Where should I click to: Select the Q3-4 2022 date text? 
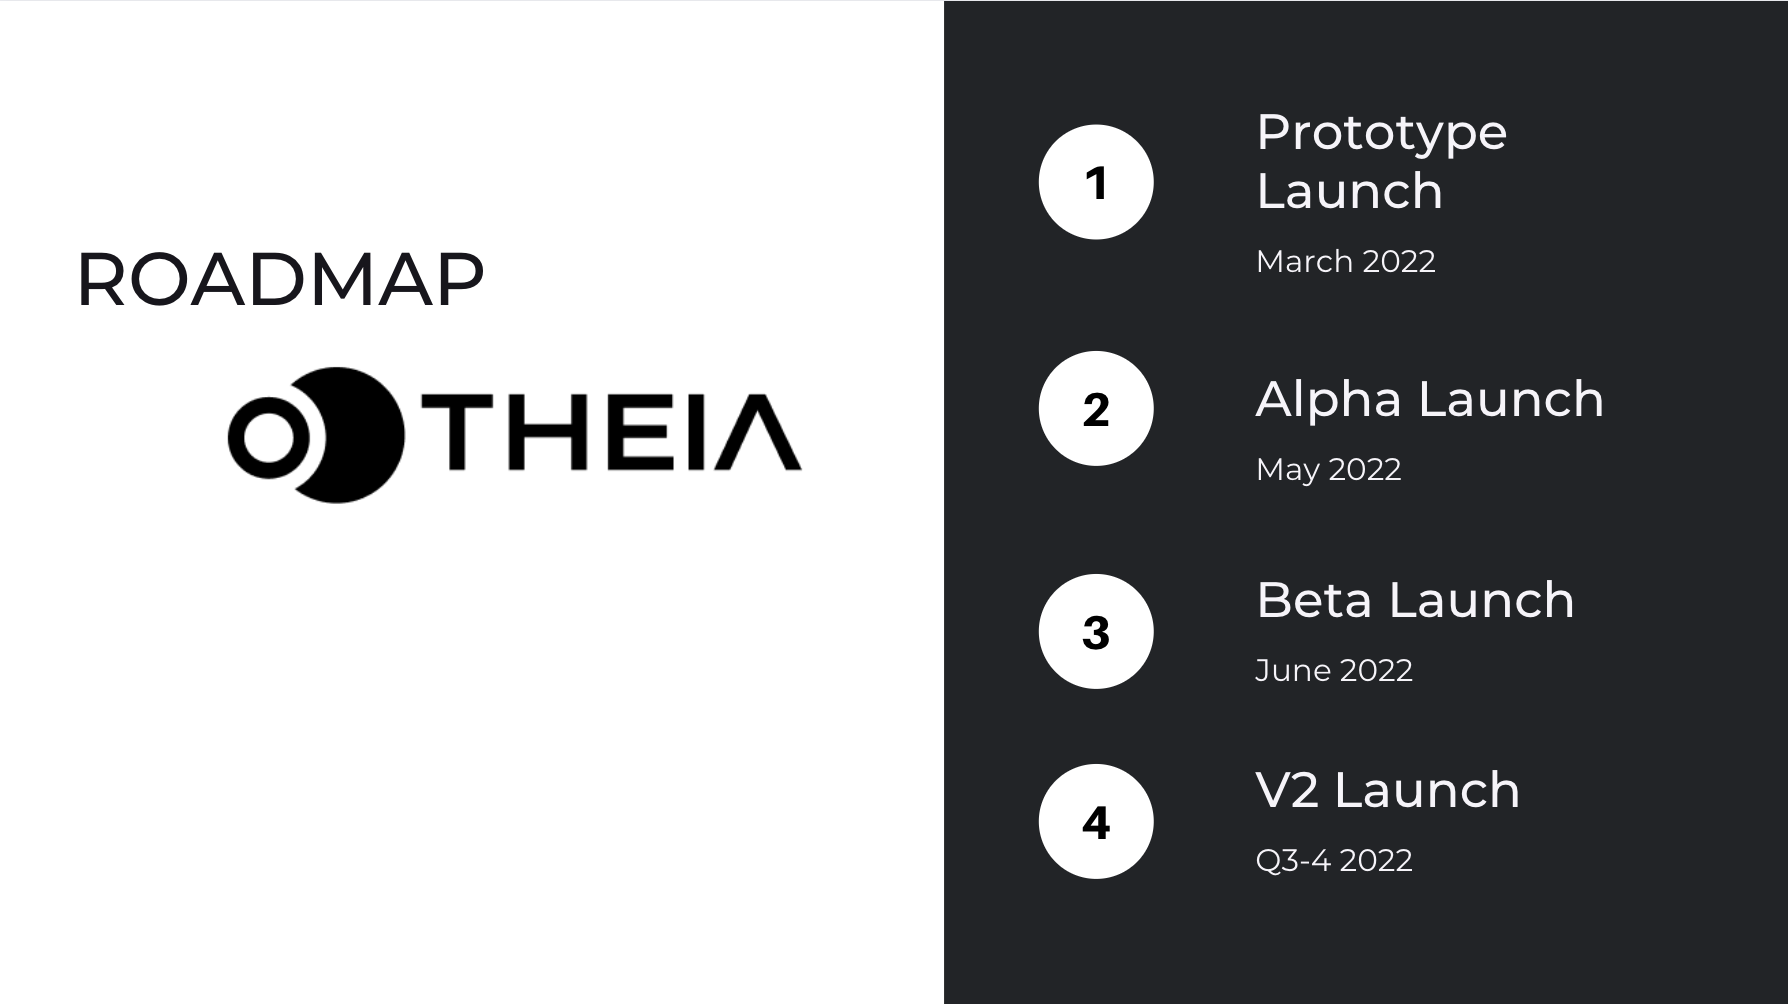tap(1334, 860)
